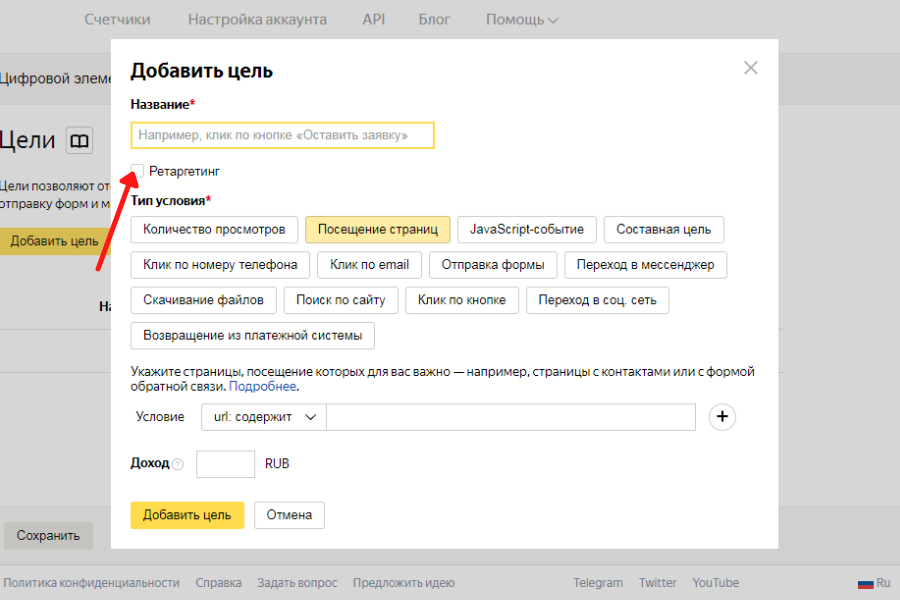Screen dimensions: 900x600
Task: Open the language switcher Ru flag
Action: tap(873, 583)
